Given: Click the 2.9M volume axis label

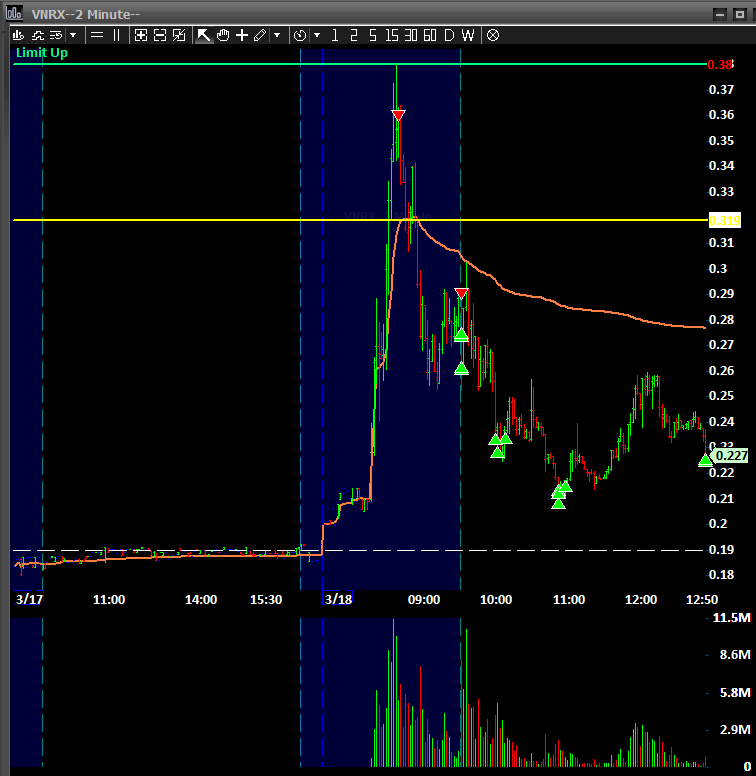Looking at the screenshot, I should (735, 729).
